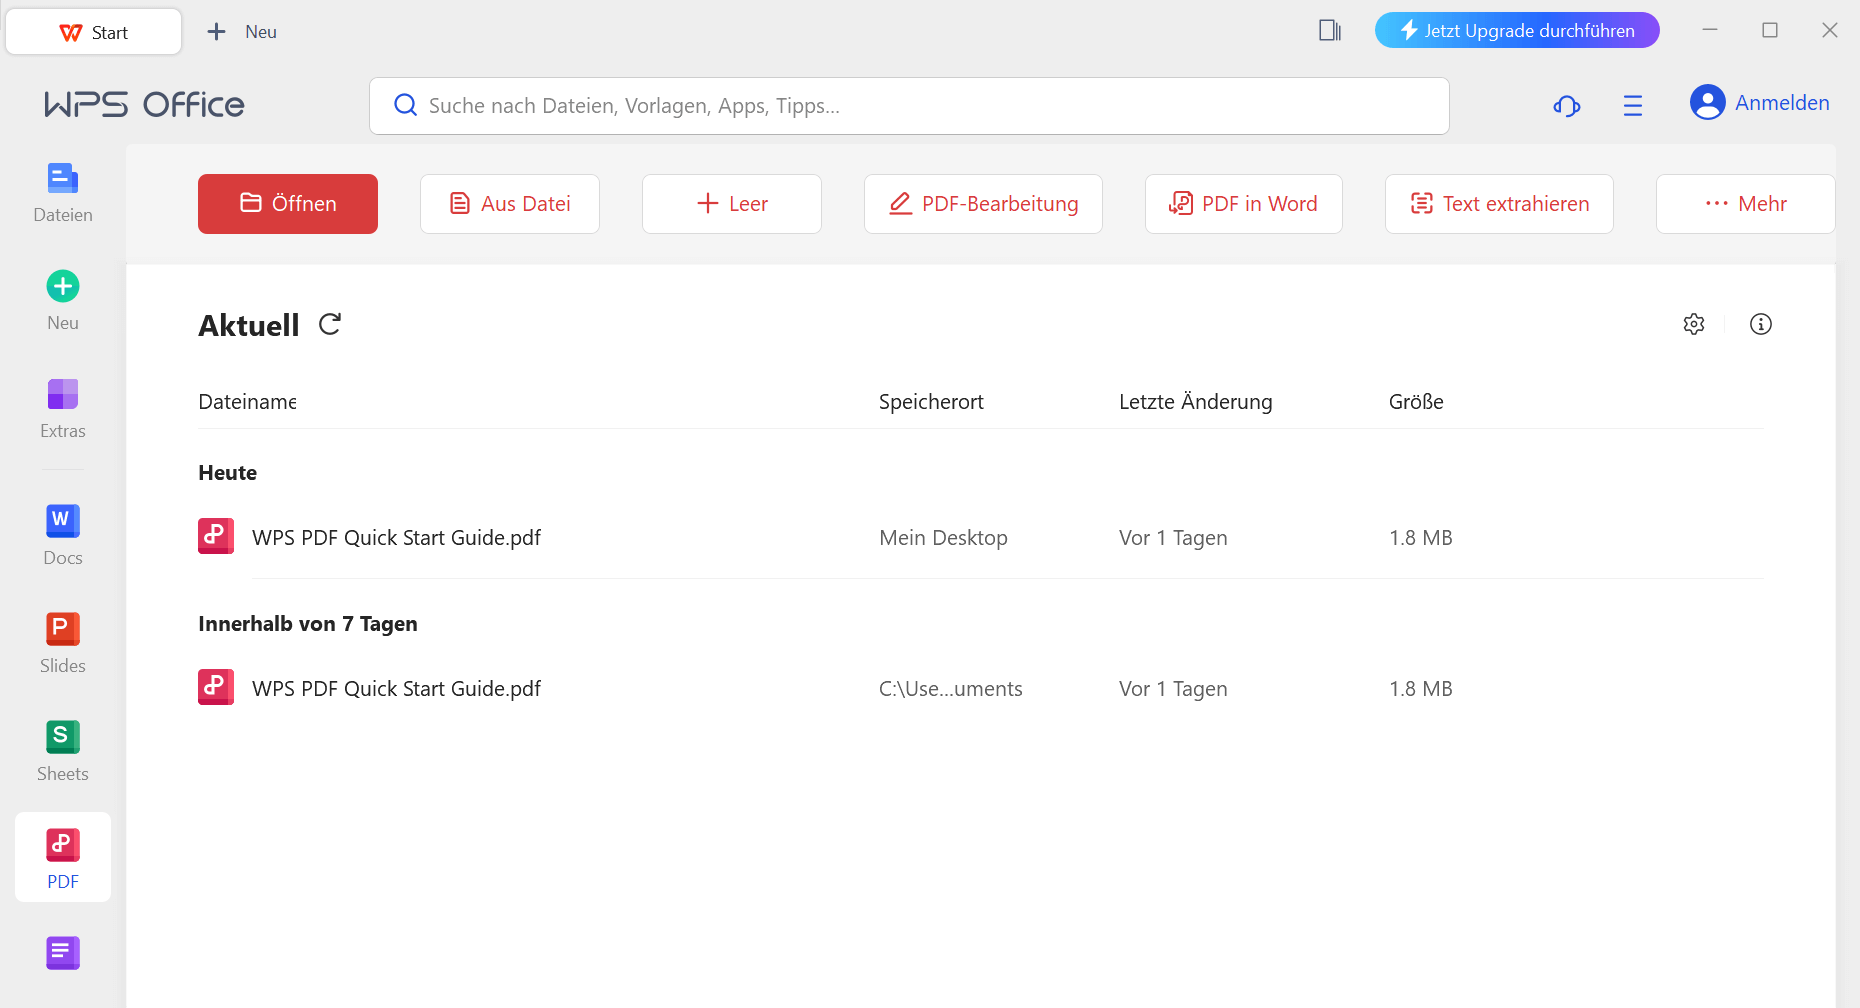
Task: Click the user avatar icon
Action: point(1708,102)
